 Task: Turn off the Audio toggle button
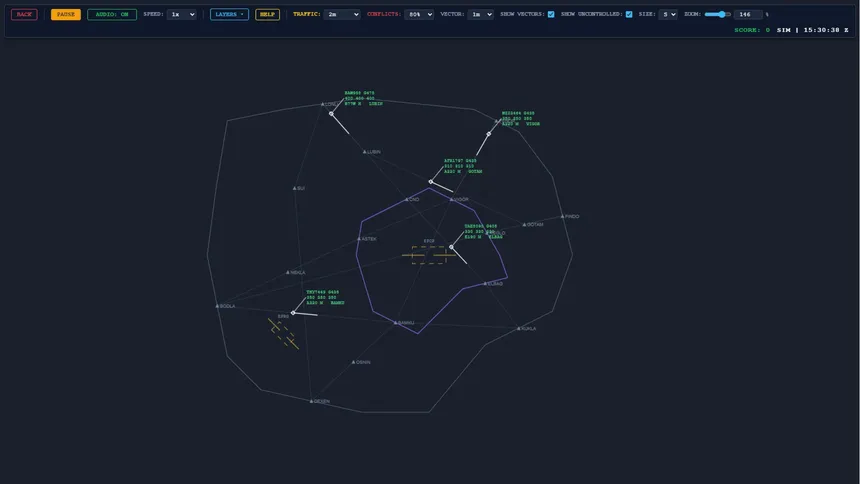click(x=112, y=15)
